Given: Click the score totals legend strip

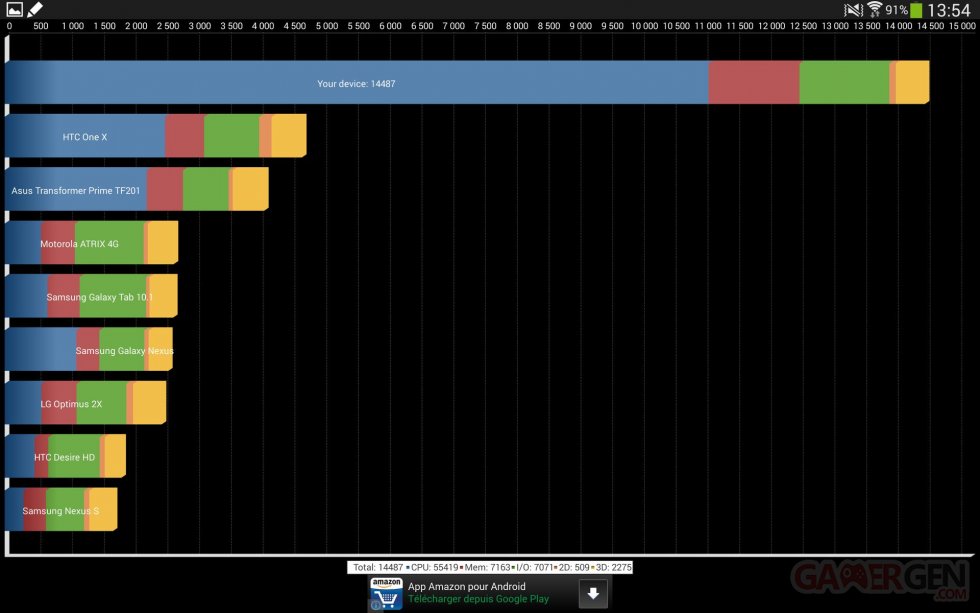Looking at the screenshot, I should [490, 567].
